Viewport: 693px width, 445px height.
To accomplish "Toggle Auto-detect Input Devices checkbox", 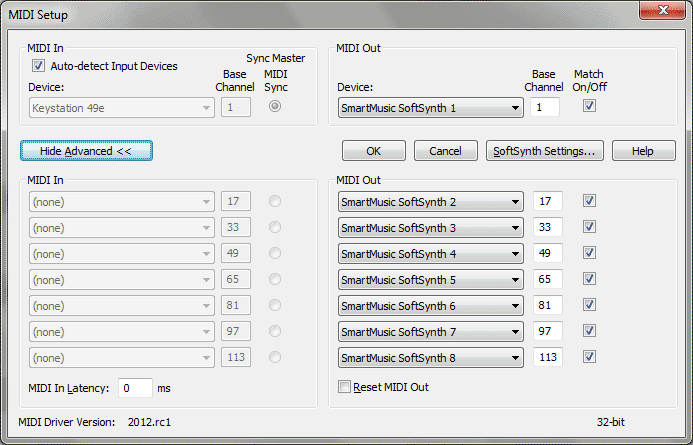I will 38,66.
